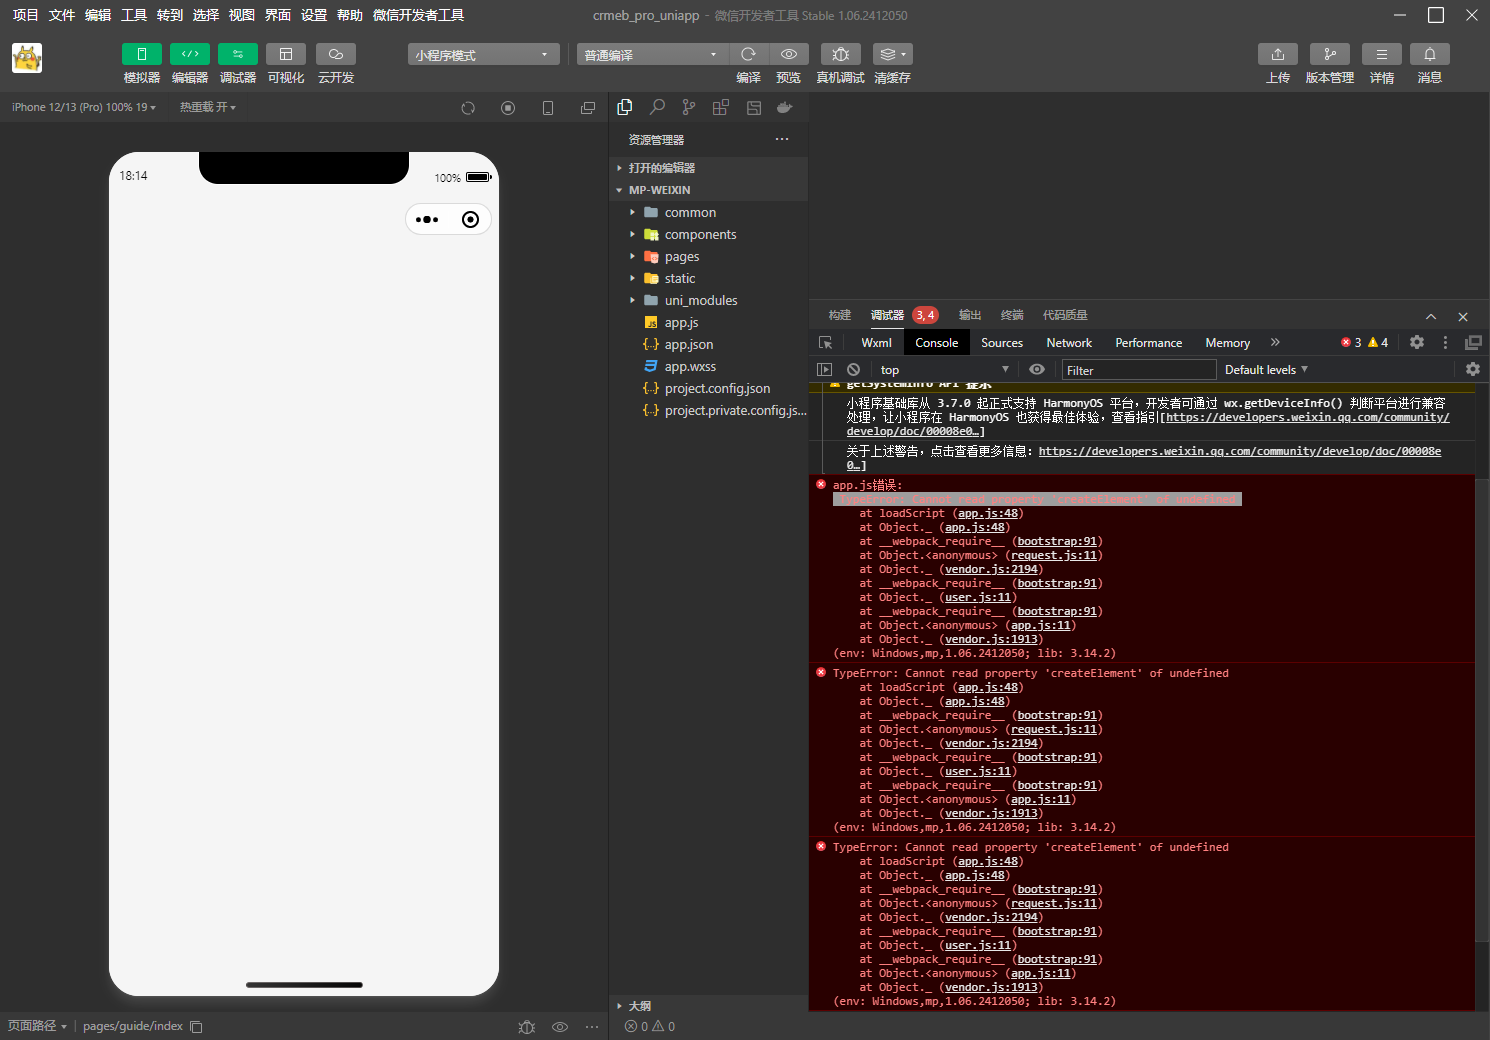Open DevTools settings gear
This screenshot has width=1490, height=1040.
1416,342
